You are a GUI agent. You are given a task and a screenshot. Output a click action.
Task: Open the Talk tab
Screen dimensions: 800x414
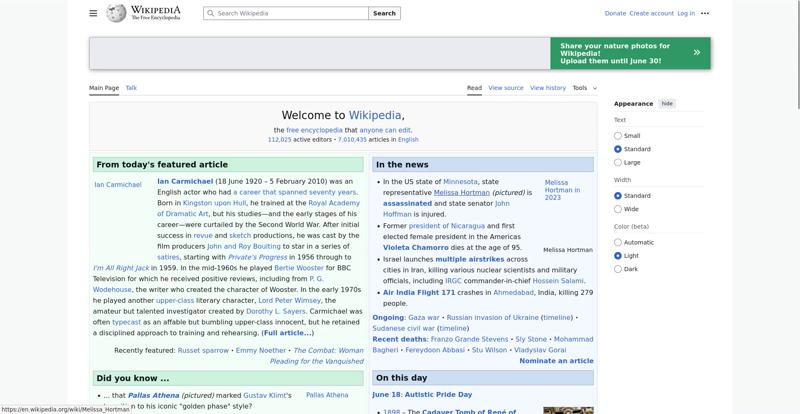131,88
